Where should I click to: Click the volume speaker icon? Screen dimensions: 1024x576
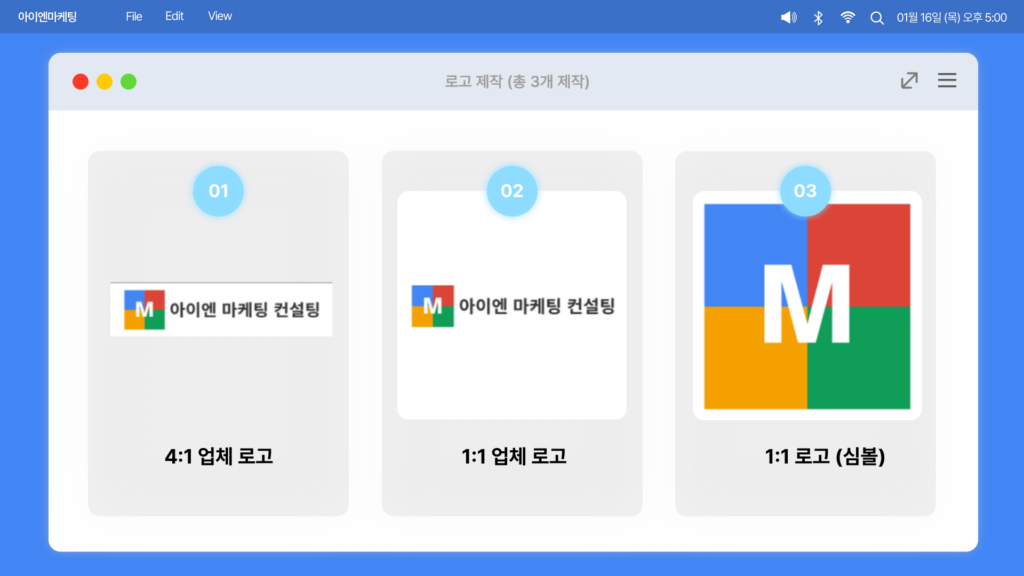(788, 18)
